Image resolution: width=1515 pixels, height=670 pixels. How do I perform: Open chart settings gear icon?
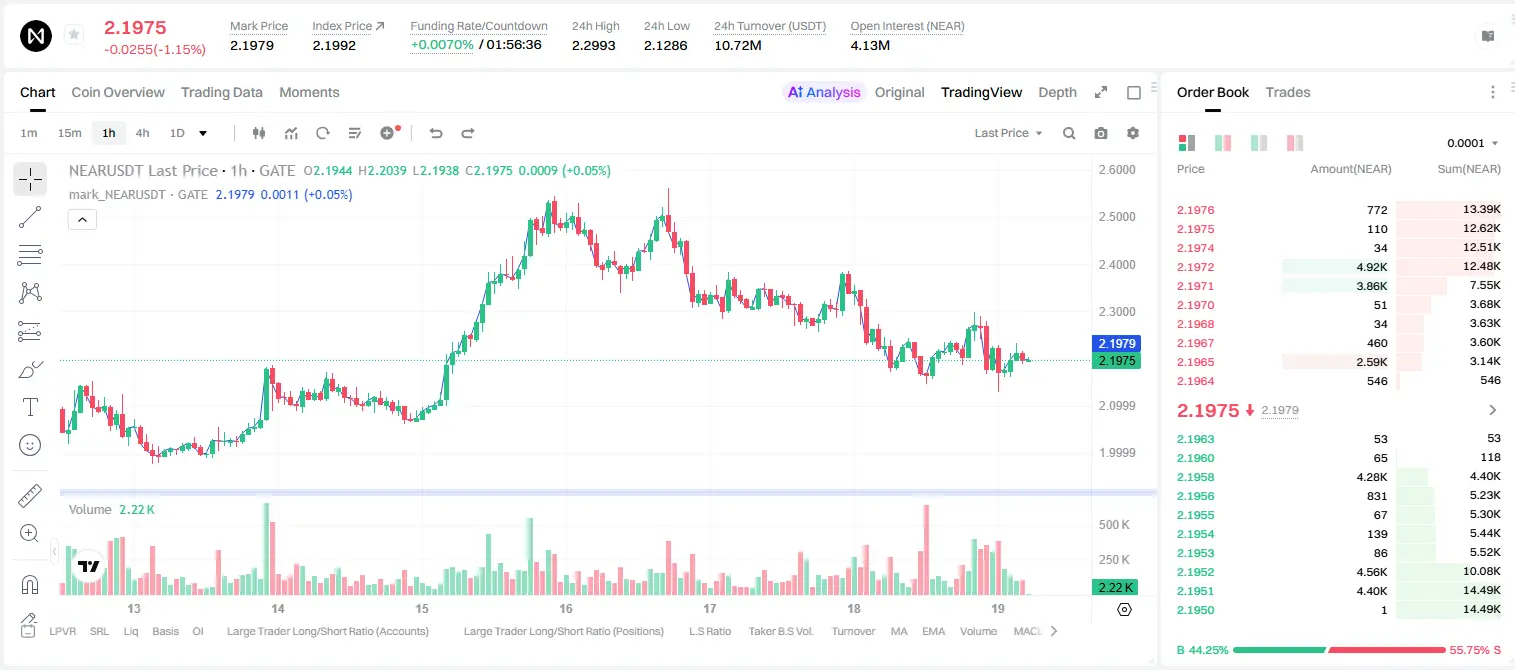point(1133,133)
